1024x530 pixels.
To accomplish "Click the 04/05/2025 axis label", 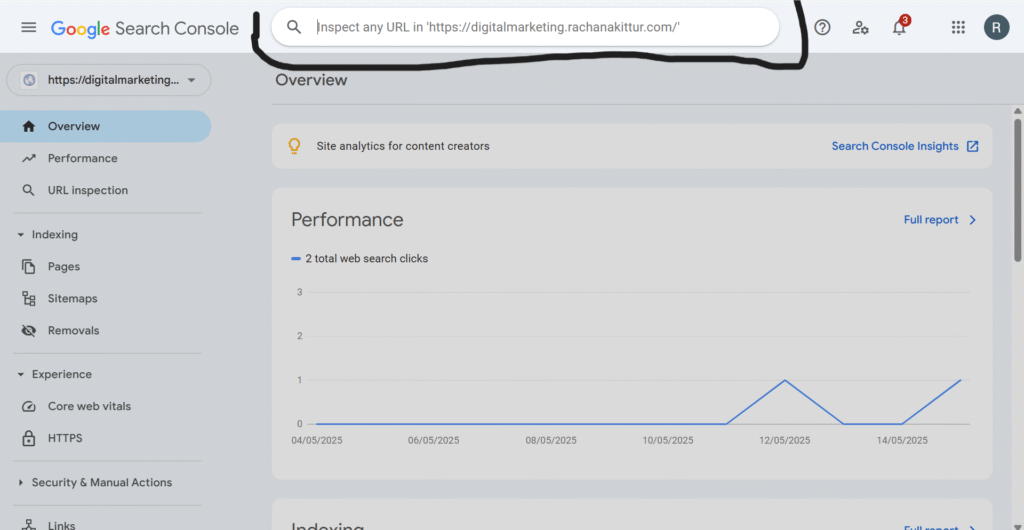I will coord(317,441).
